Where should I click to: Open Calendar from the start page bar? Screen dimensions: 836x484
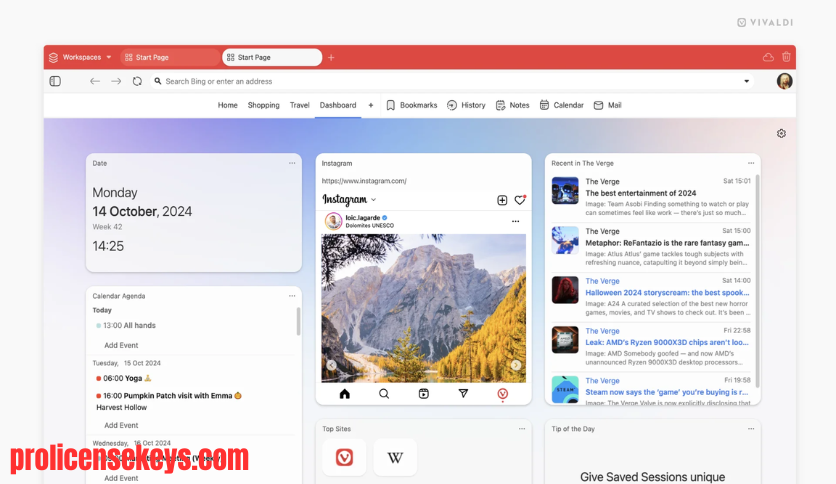561,105
